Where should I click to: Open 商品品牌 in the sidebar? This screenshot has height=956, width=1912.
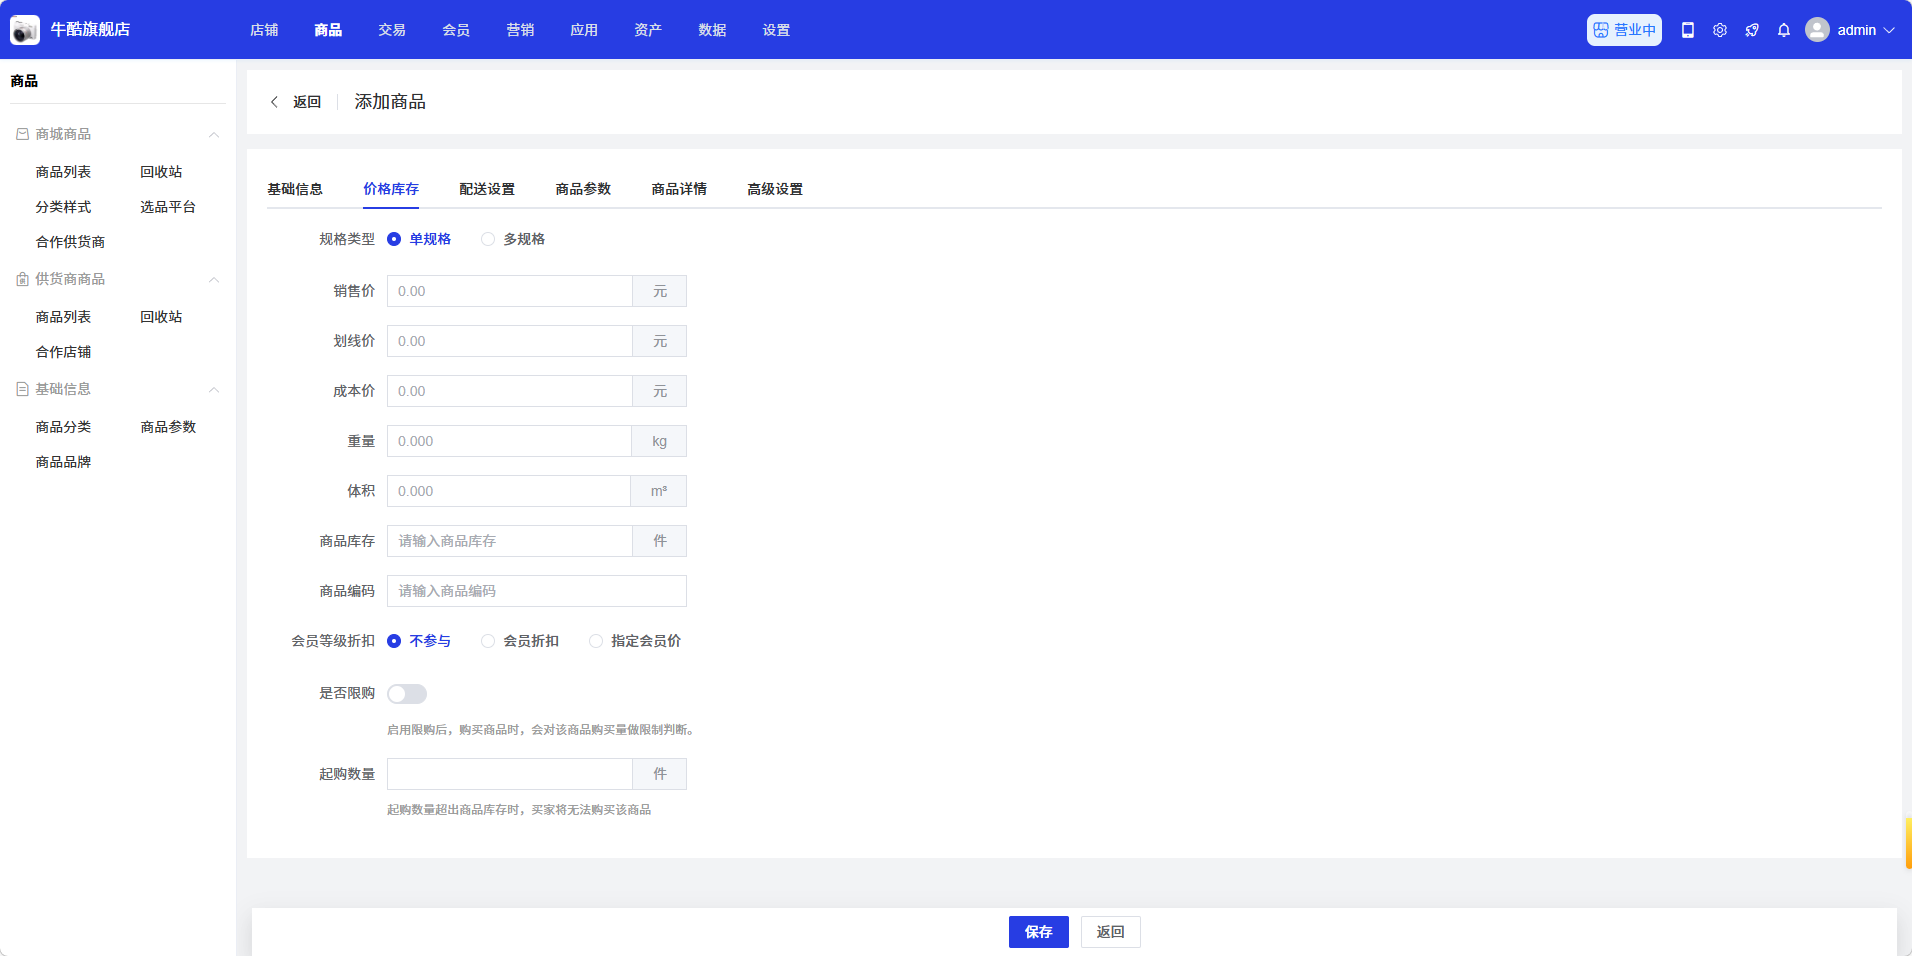(63, 462)
